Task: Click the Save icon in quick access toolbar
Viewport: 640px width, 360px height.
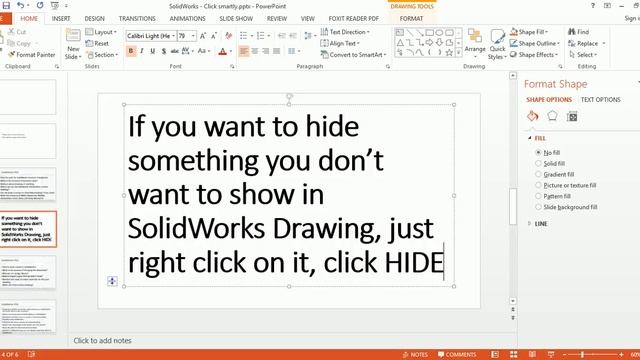Action: (6, 6)
